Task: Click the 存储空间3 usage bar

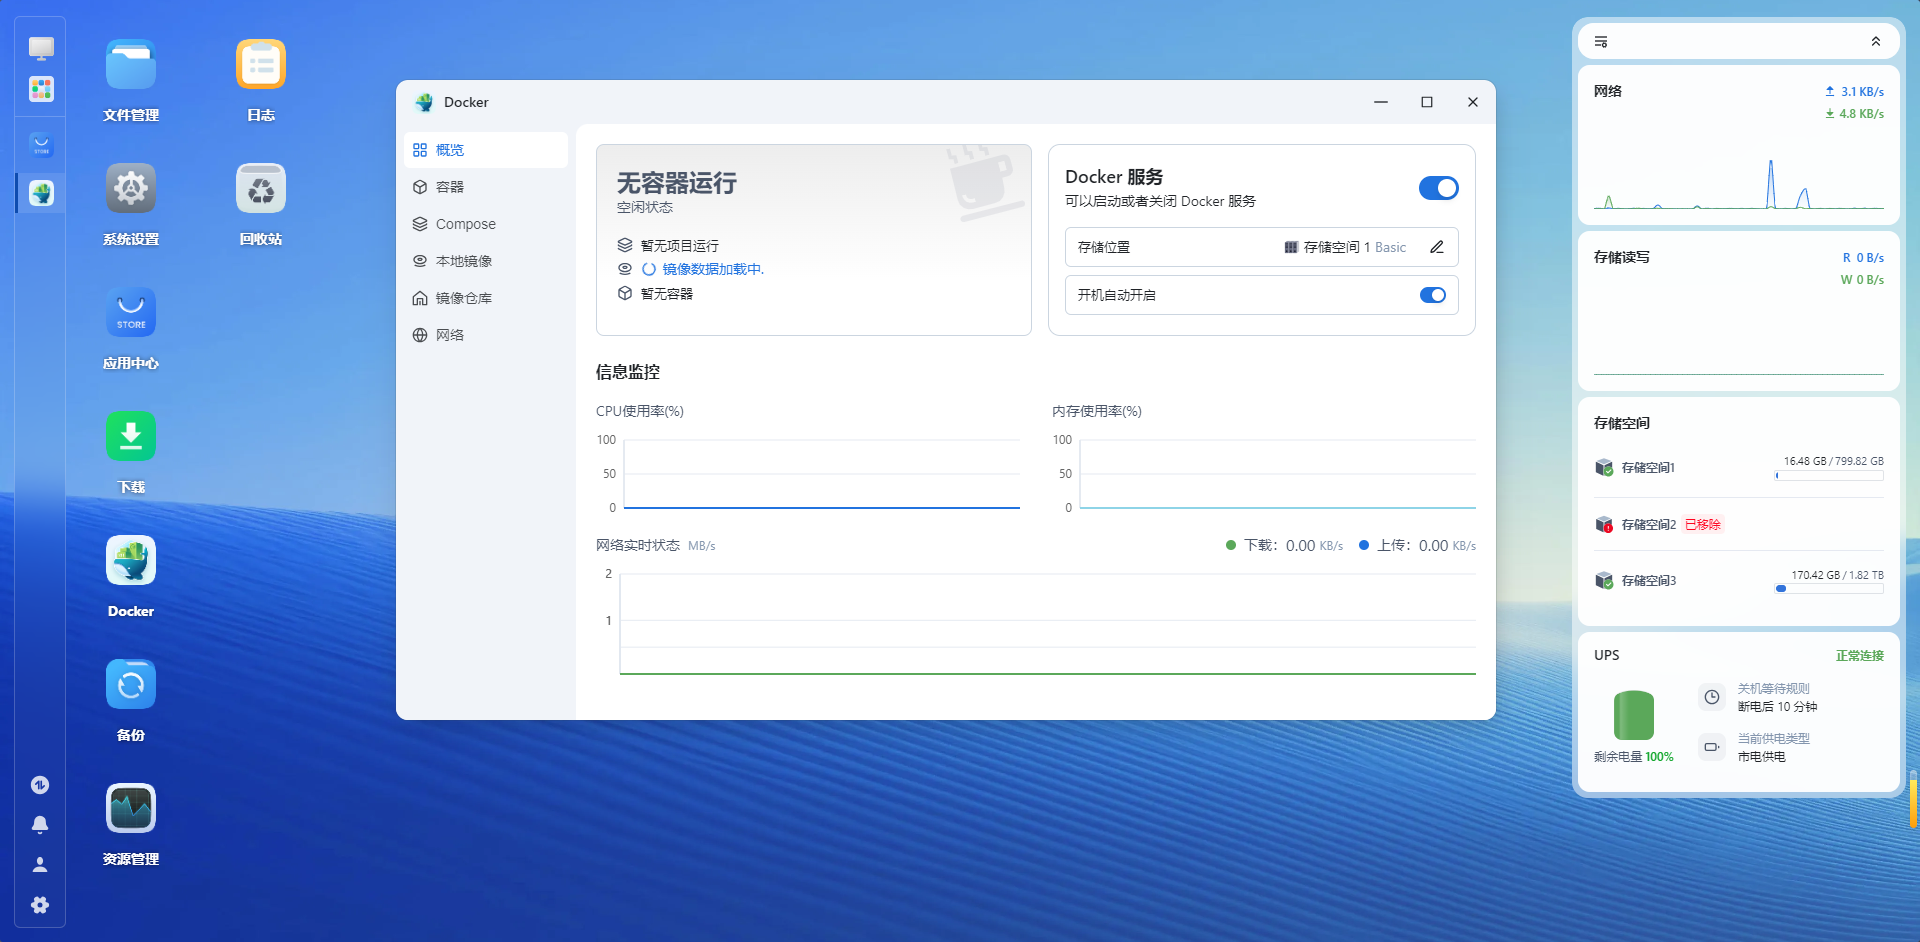Action: tap(1829, 589)
